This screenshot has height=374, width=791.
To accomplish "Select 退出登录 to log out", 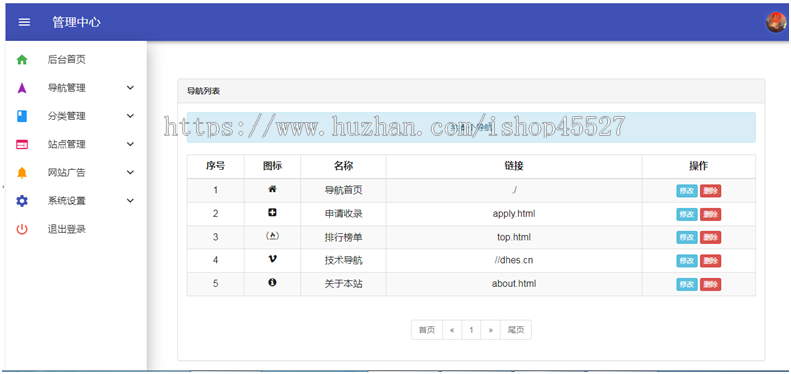I will (x=67, y=229).
